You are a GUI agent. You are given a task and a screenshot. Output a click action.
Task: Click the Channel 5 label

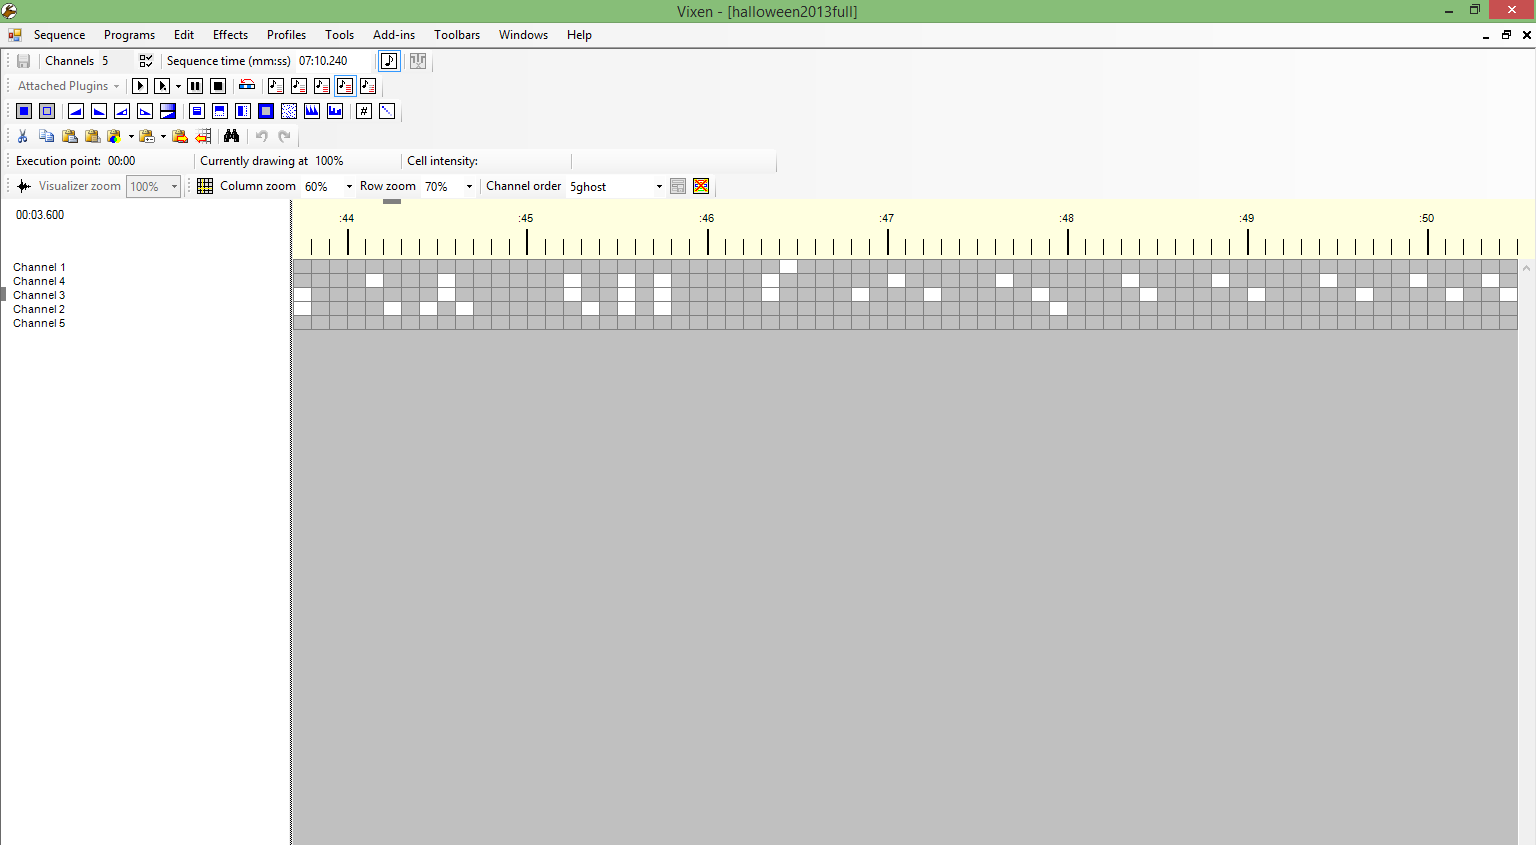(x=39, y=323)
